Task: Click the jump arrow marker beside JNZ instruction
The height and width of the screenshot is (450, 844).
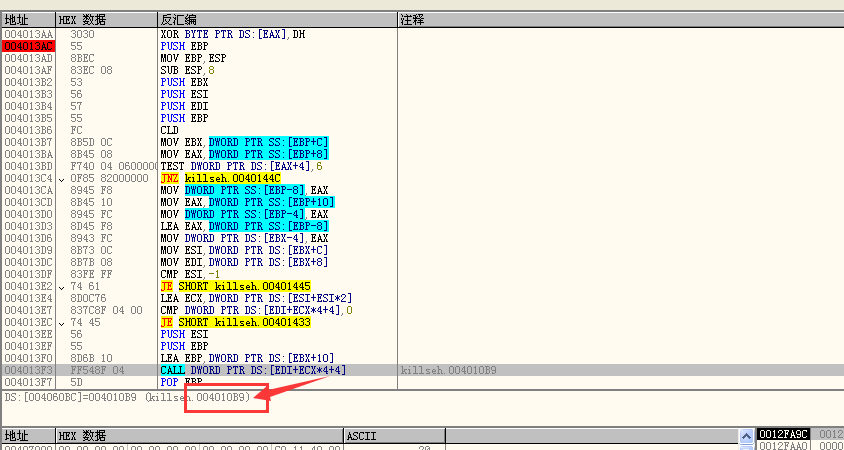Action: pyautogui.click(x=62, y=178)
